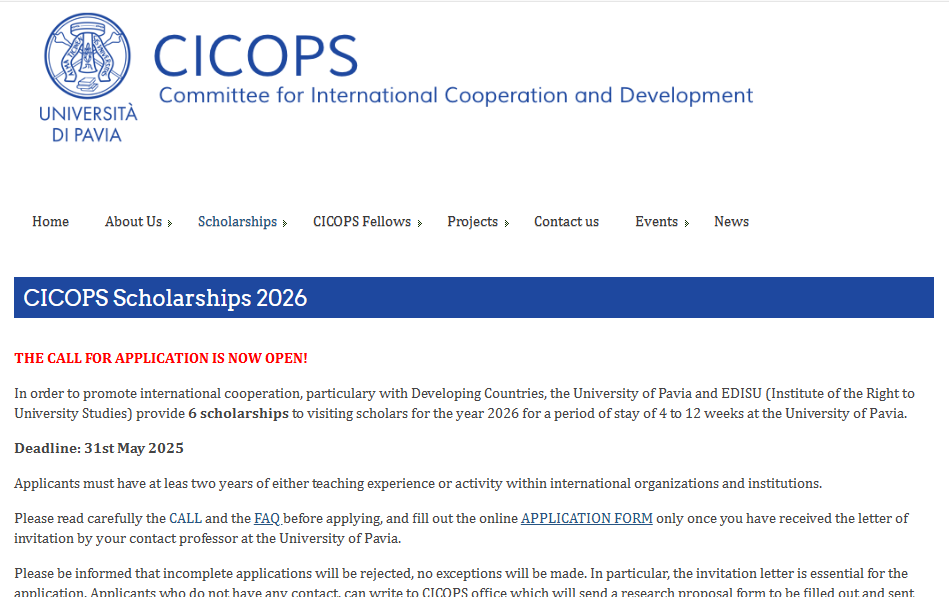Expand the About Us submenu arrow
Screen dimensions: 949x597
coord(170,223)
